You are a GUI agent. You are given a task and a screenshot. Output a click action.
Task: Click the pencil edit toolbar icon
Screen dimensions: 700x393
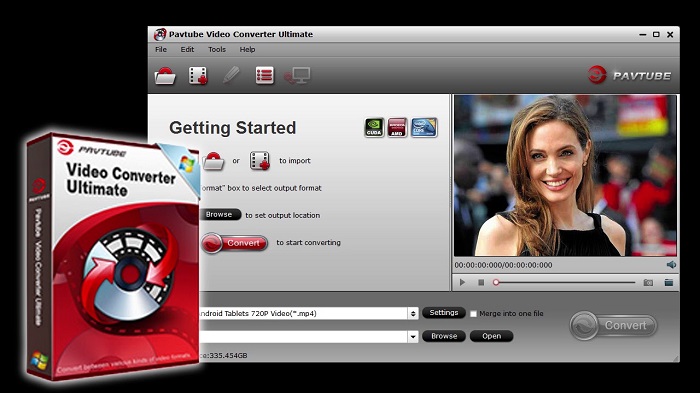(231, 75)
